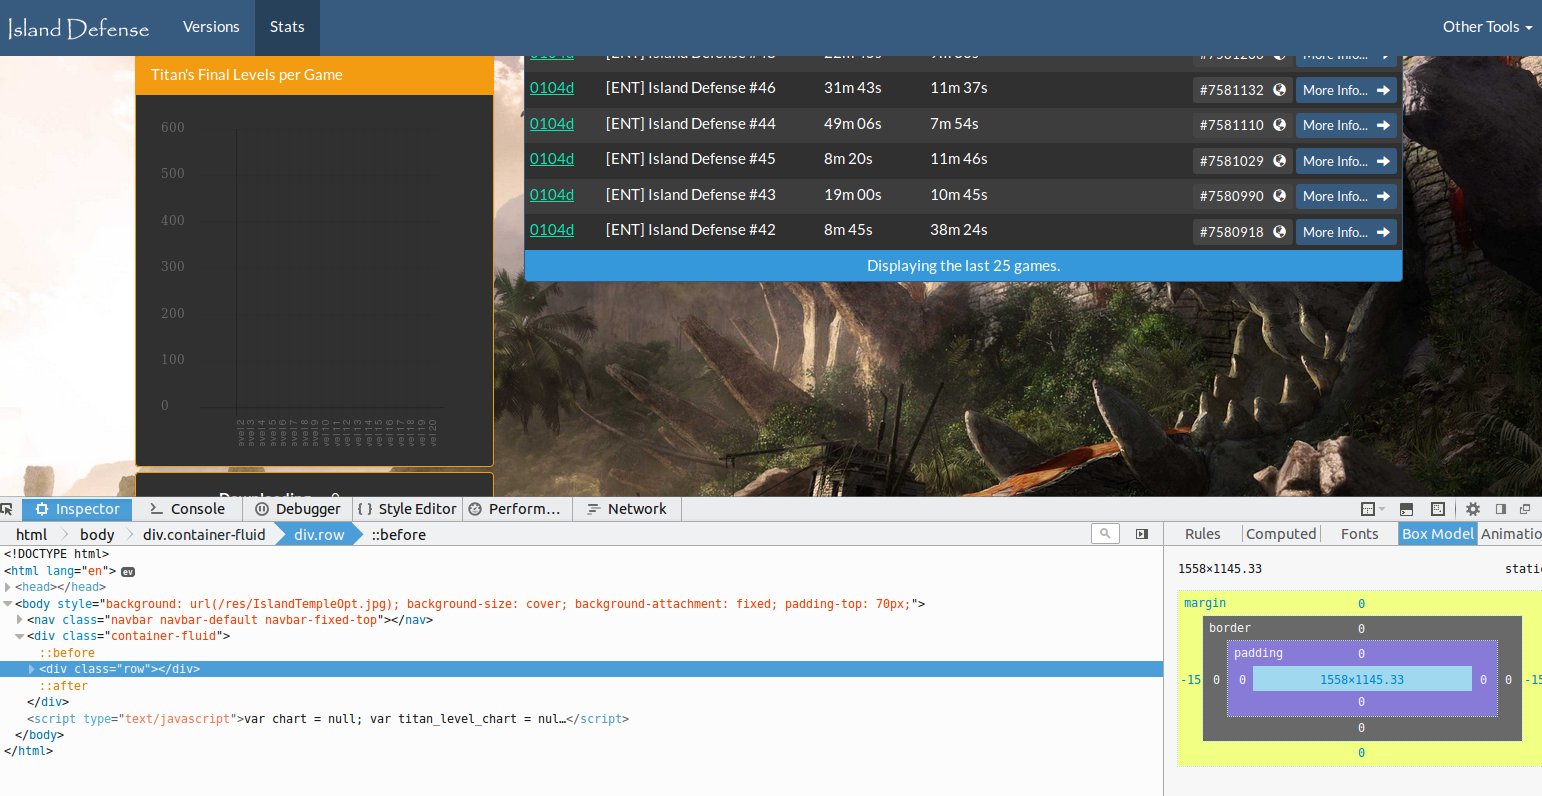This screenshot has height=796, width=1542.
Task: Click the left margin value -15
Action: 1190,680
